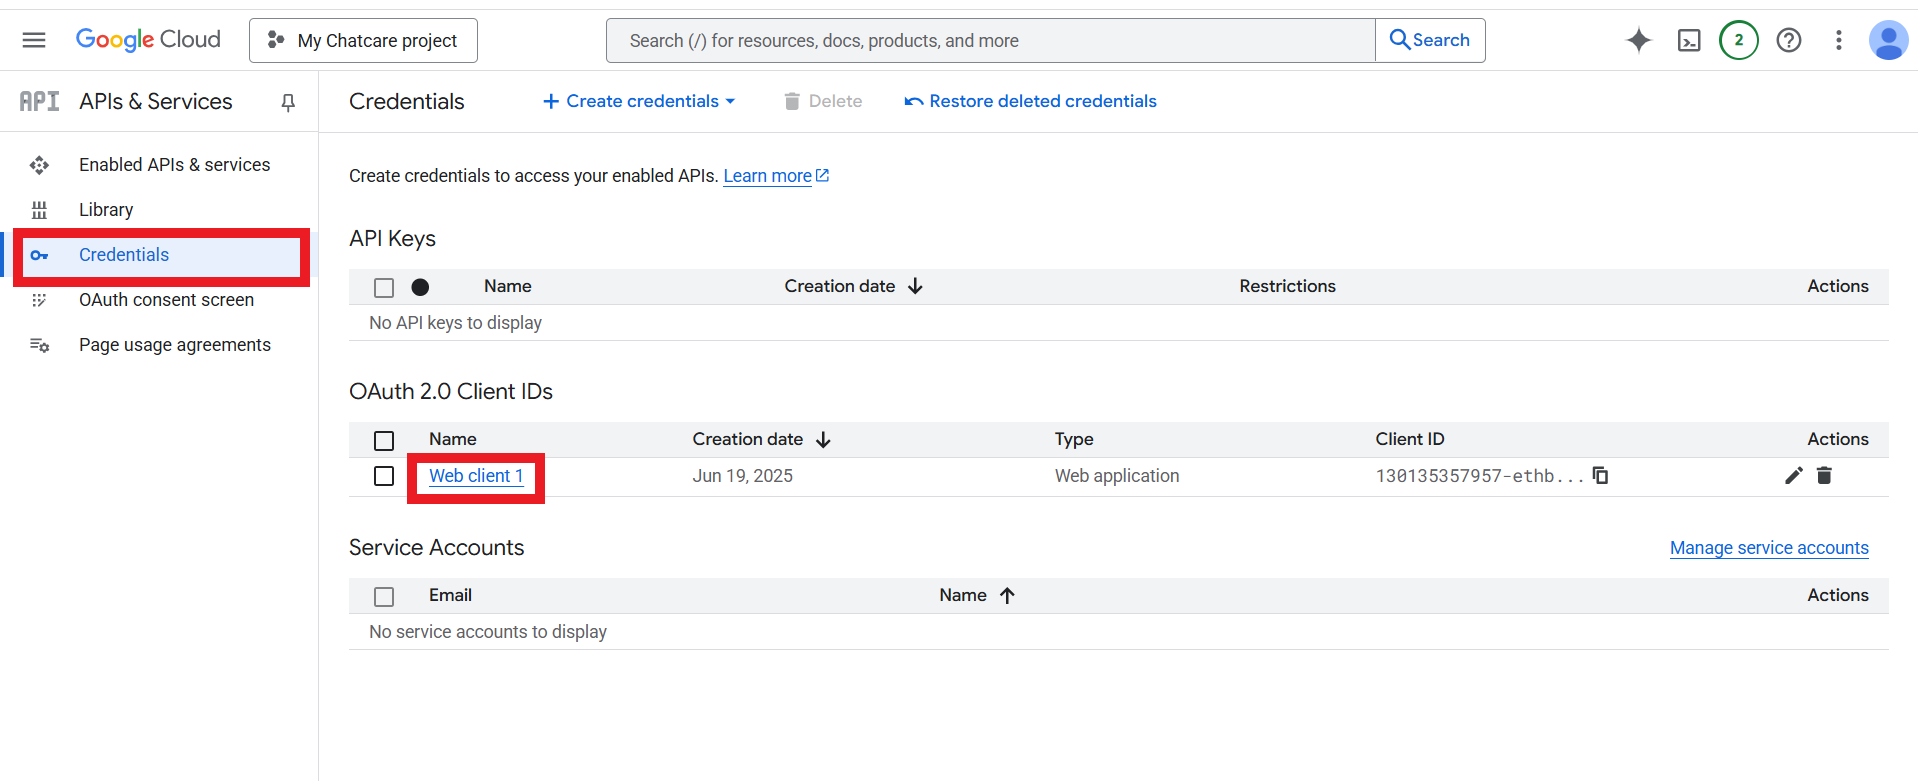Screen dimensions: 1918x781
Task: Select all API keys checkbox
Action: click(384, 288)
